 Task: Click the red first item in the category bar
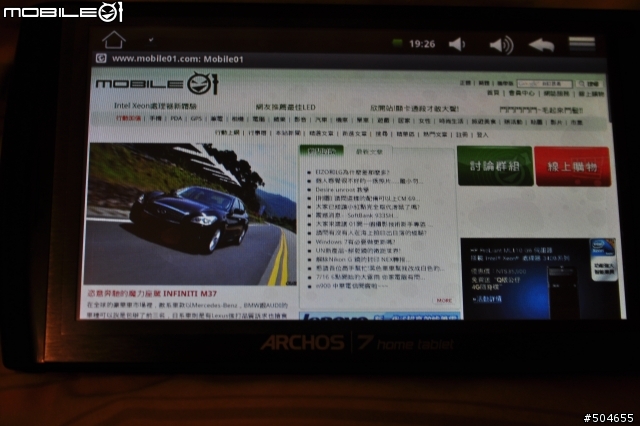pos(128,118)
